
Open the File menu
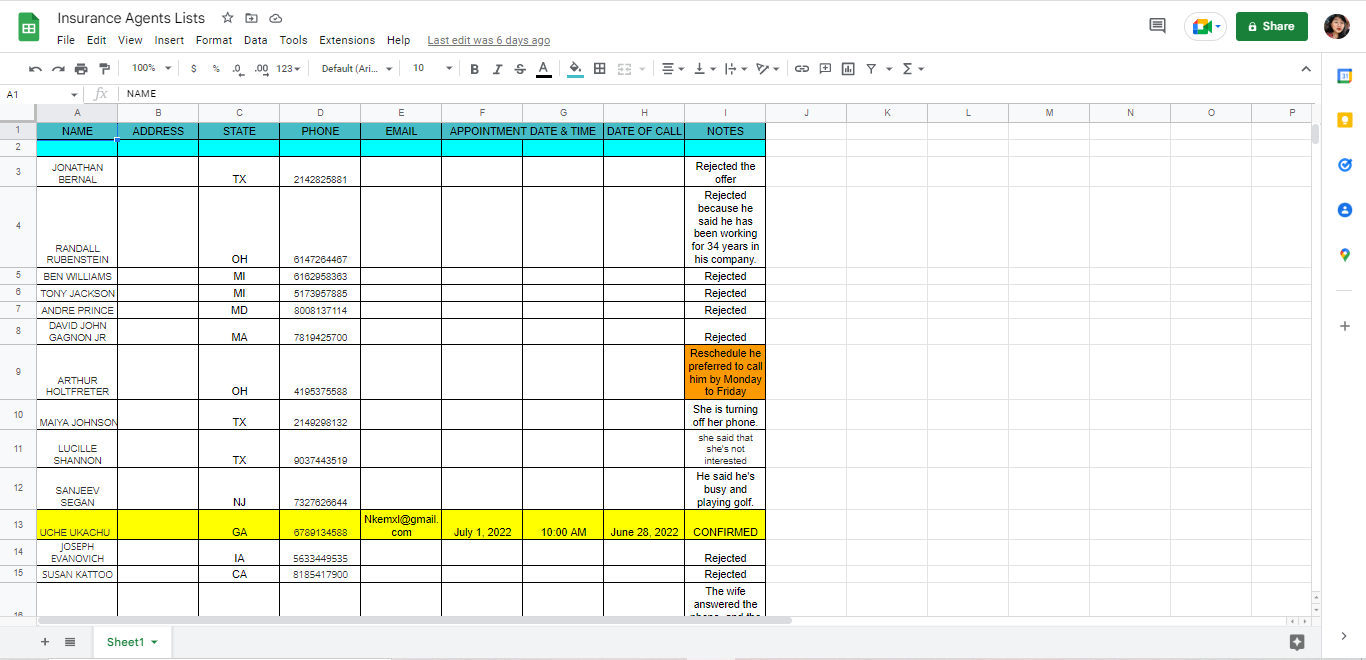point(66,40)
